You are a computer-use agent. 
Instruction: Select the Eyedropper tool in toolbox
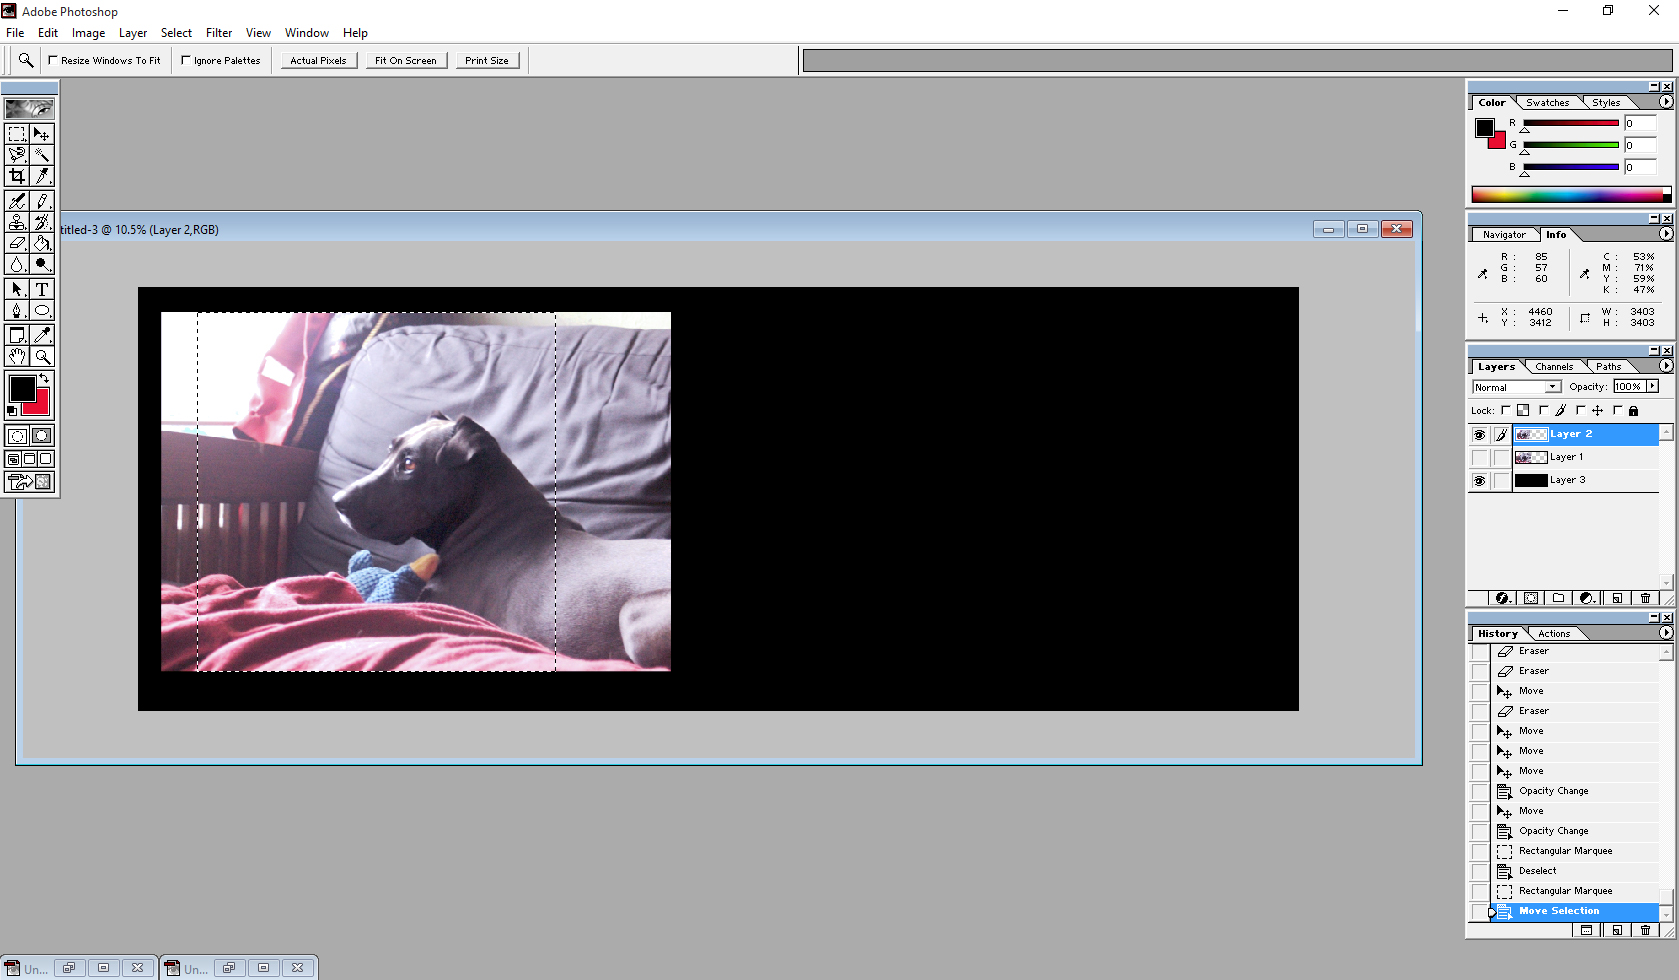tap(42, 335)
